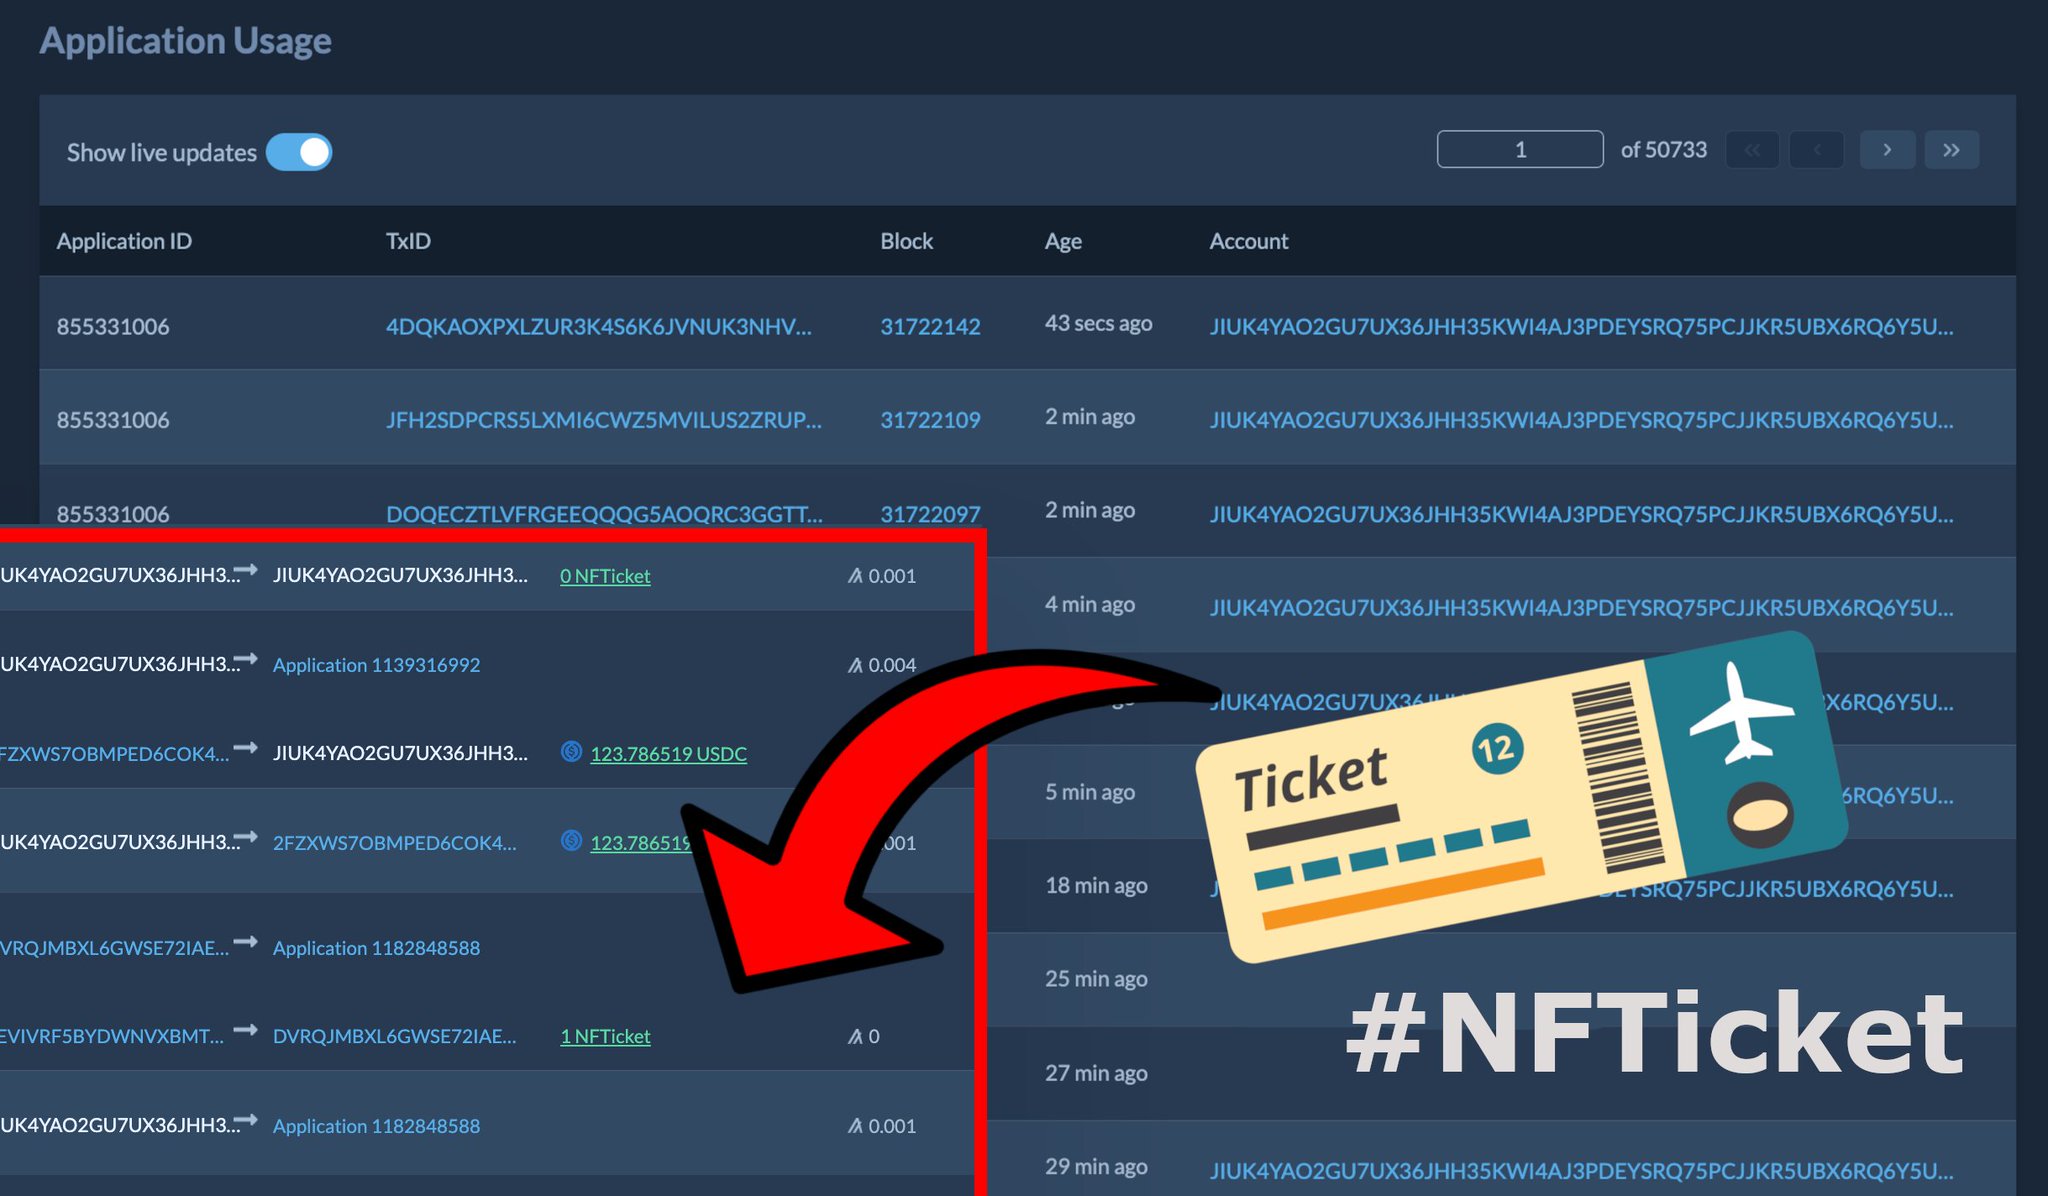
Task: Open account link in 43 secs ago row
Action: 1580,327
